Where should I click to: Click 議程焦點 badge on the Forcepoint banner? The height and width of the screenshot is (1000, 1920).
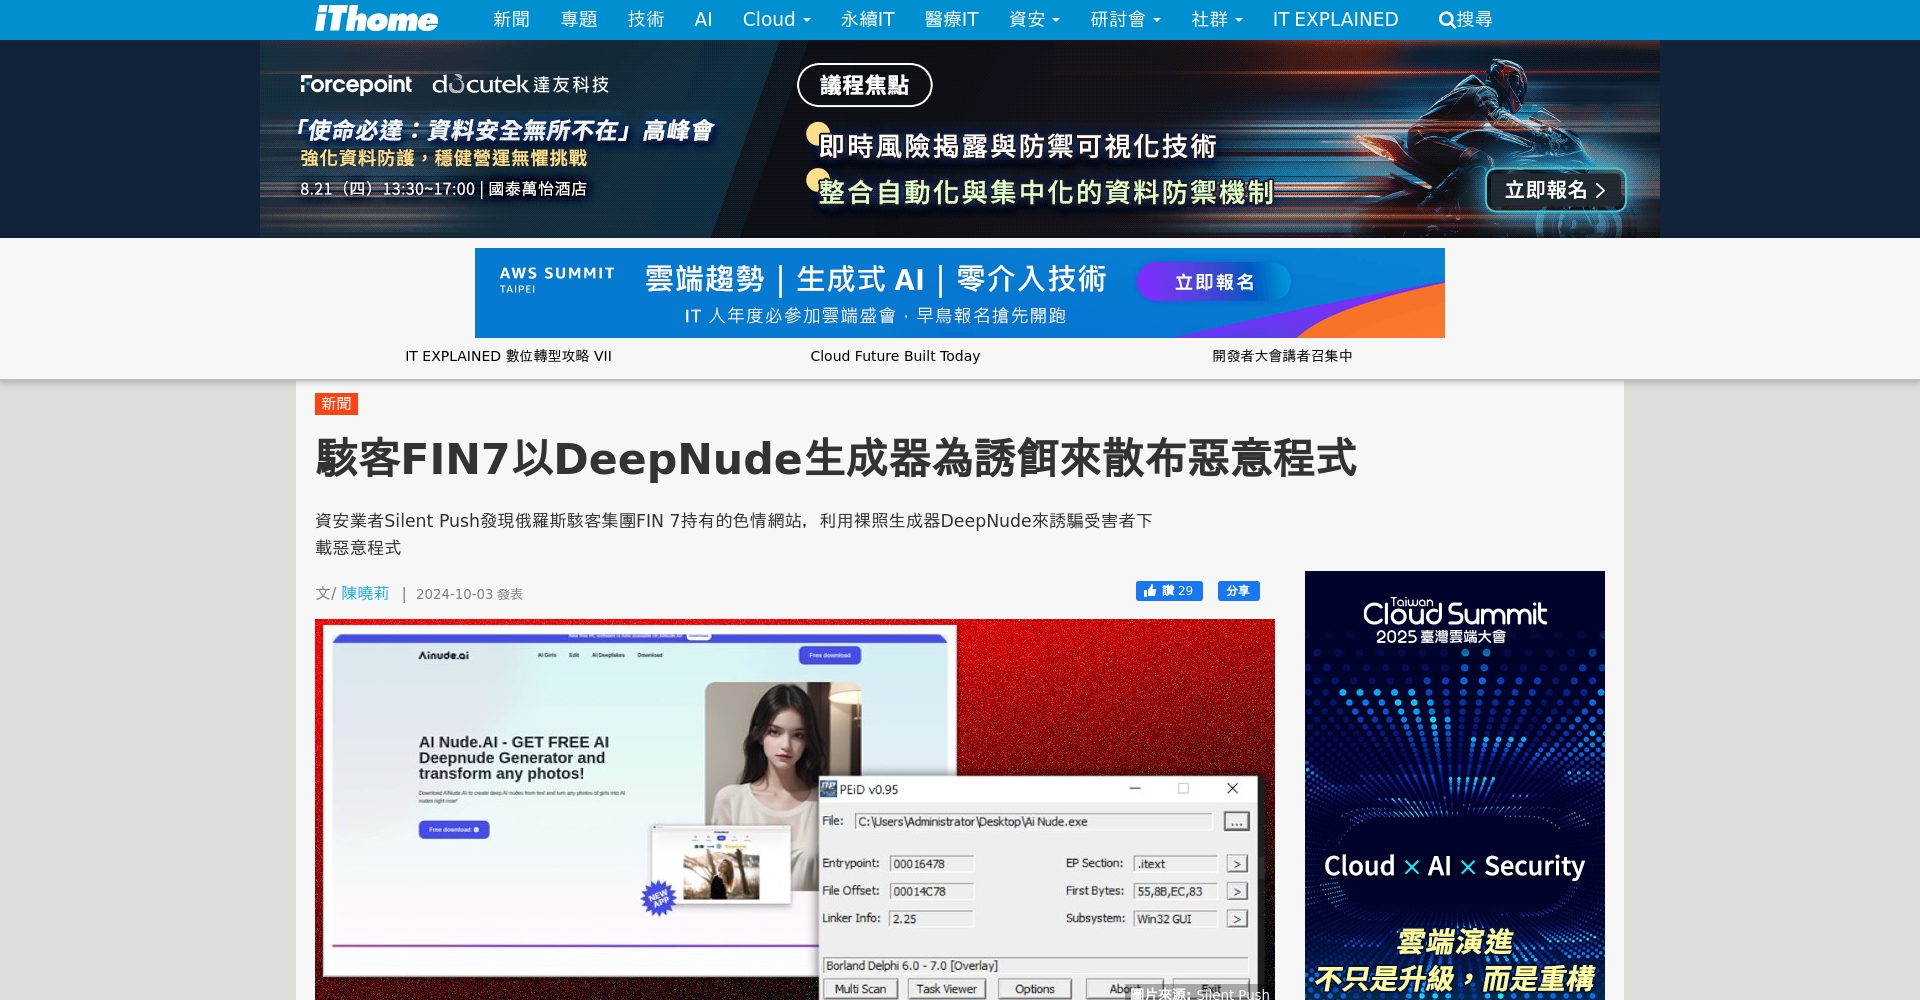pyautogui.click(x=864, y=85)
